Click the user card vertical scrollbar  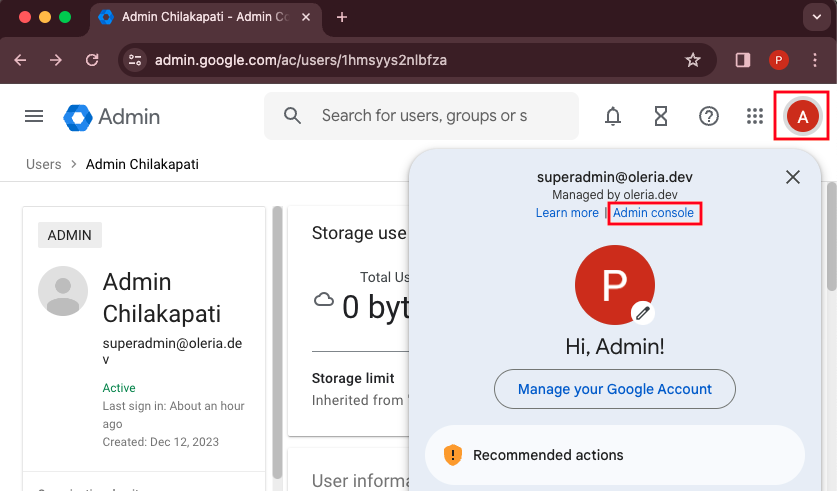coord(277,342)
